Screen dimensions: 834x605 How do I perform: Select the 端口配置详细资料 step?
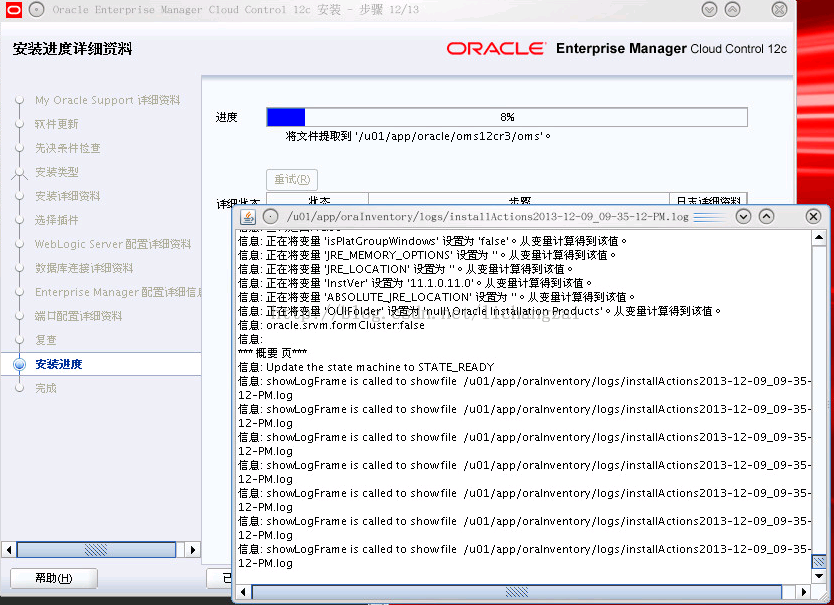pos(78,316)
